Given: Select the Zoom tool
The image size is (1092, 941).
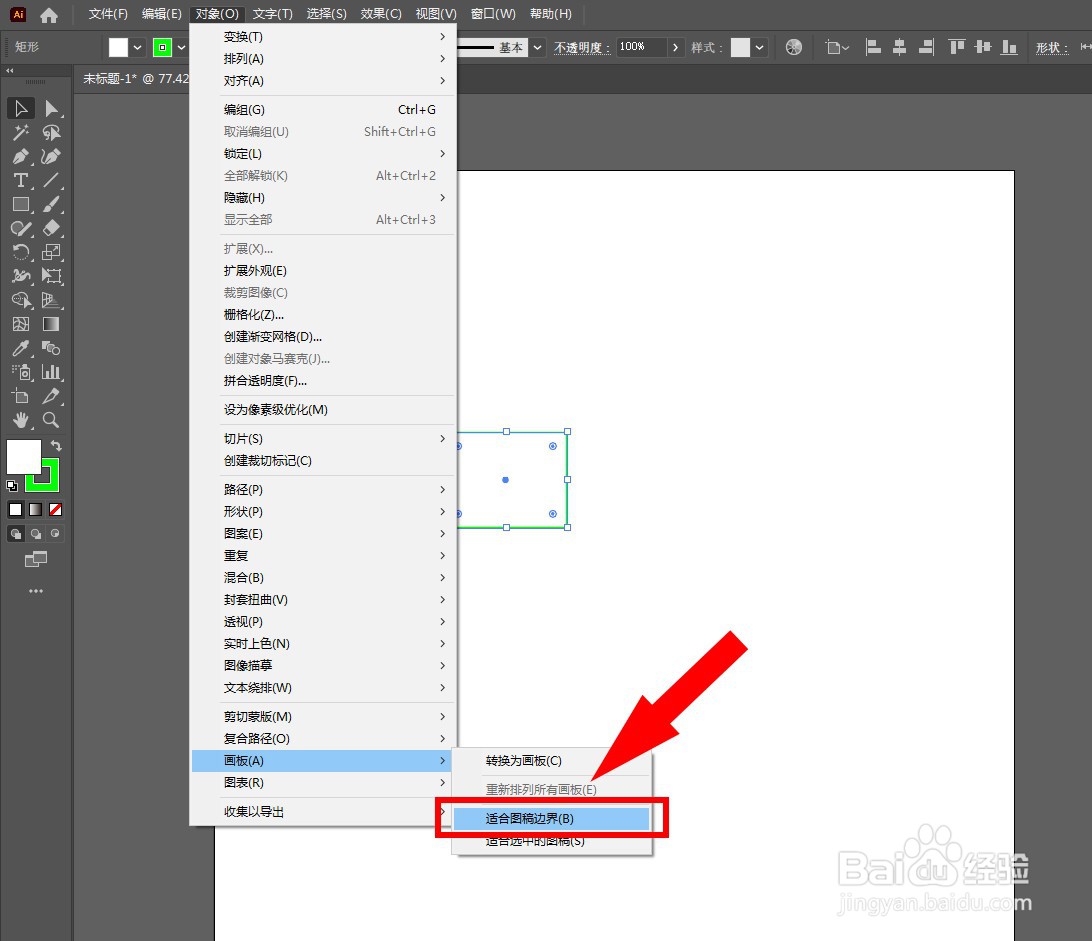Looking at the screenshot, I should [x=52, y=420].
